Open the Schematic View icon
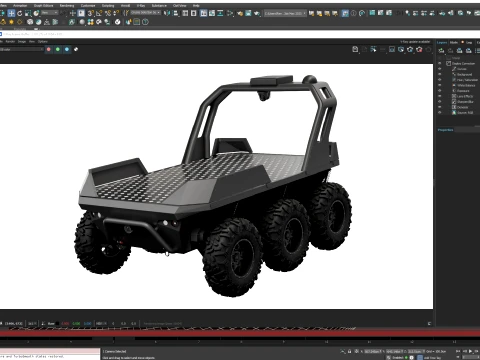480x360 pixels. tap(220, 13)
